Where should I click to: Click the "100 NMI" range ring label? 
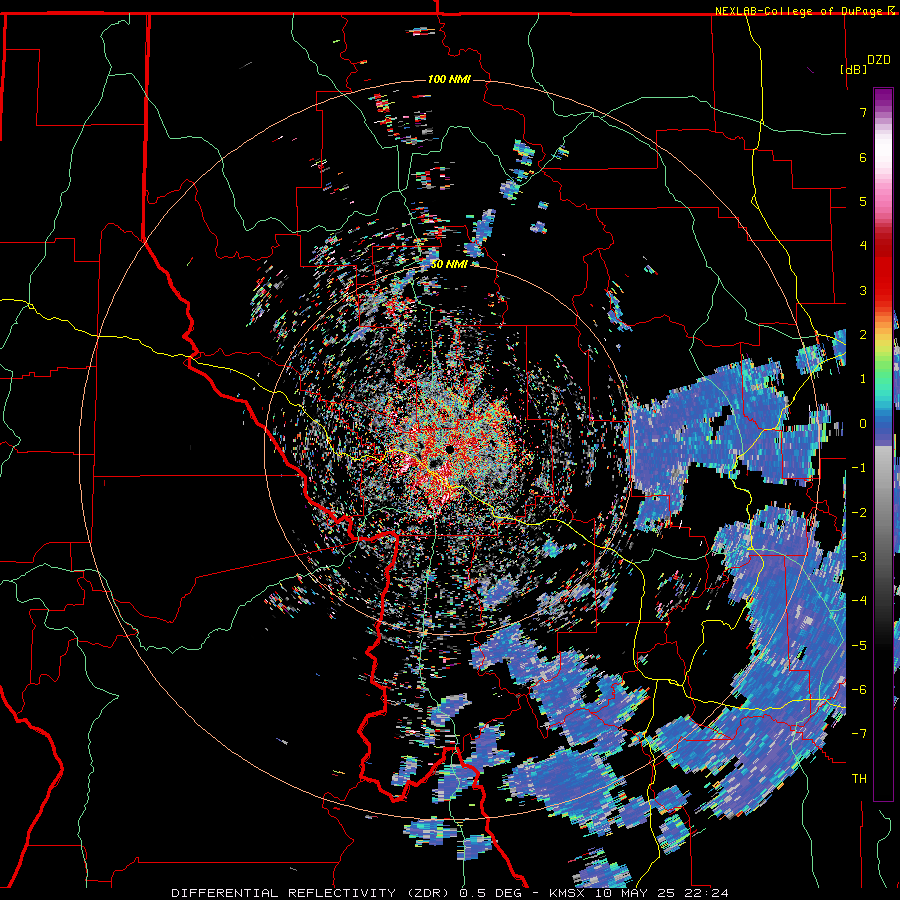[449, 79]
